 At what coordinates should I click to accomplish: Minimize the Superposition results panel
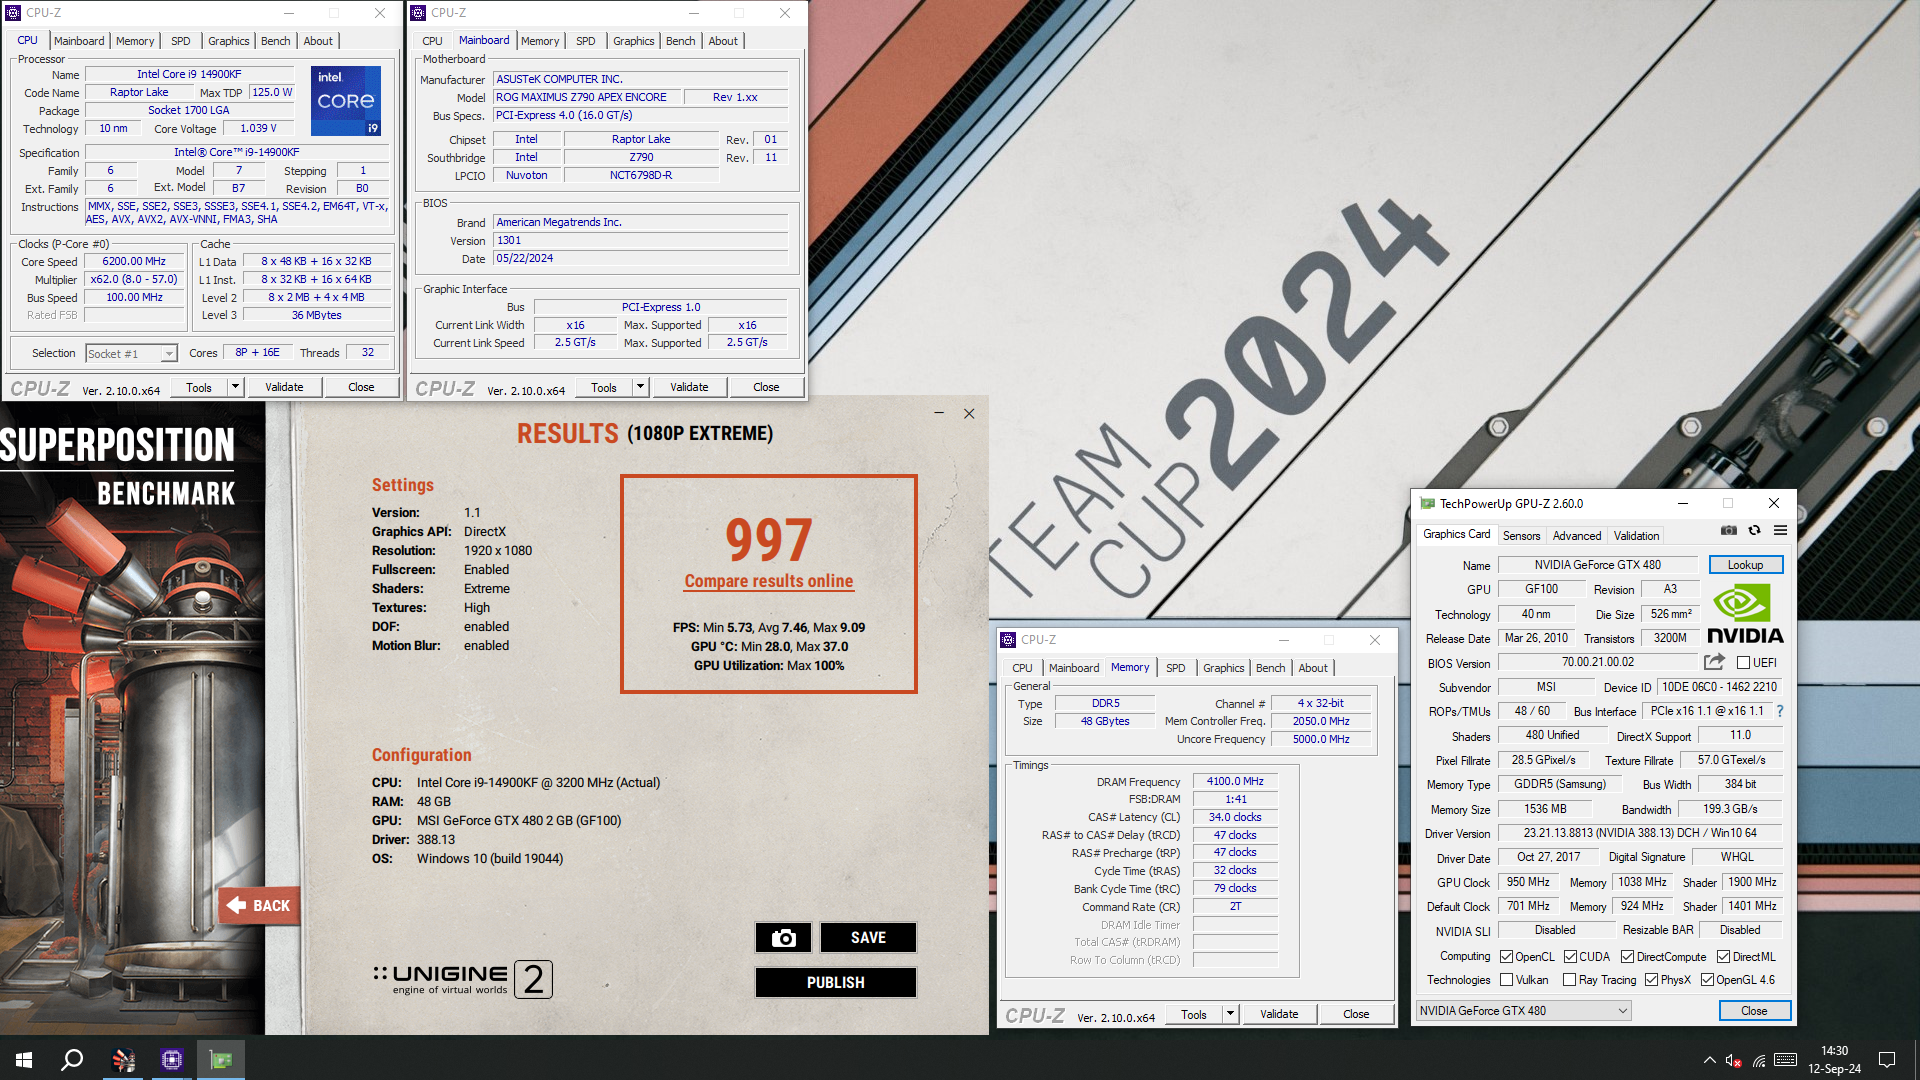[x=939, y=413]
